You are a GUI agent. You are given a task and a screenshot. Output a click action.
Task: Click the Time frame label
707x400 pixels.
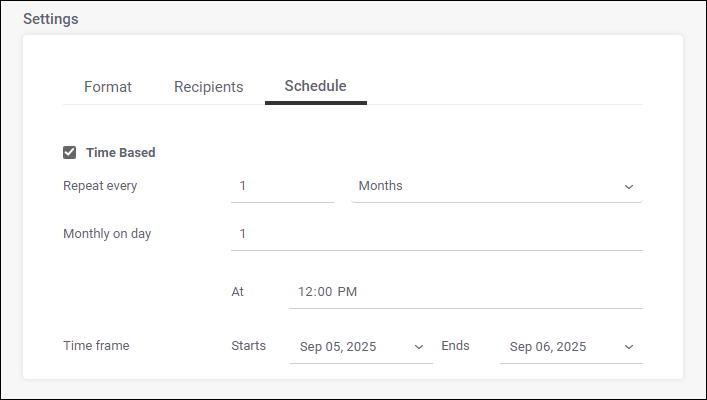(x=96, y=346)
